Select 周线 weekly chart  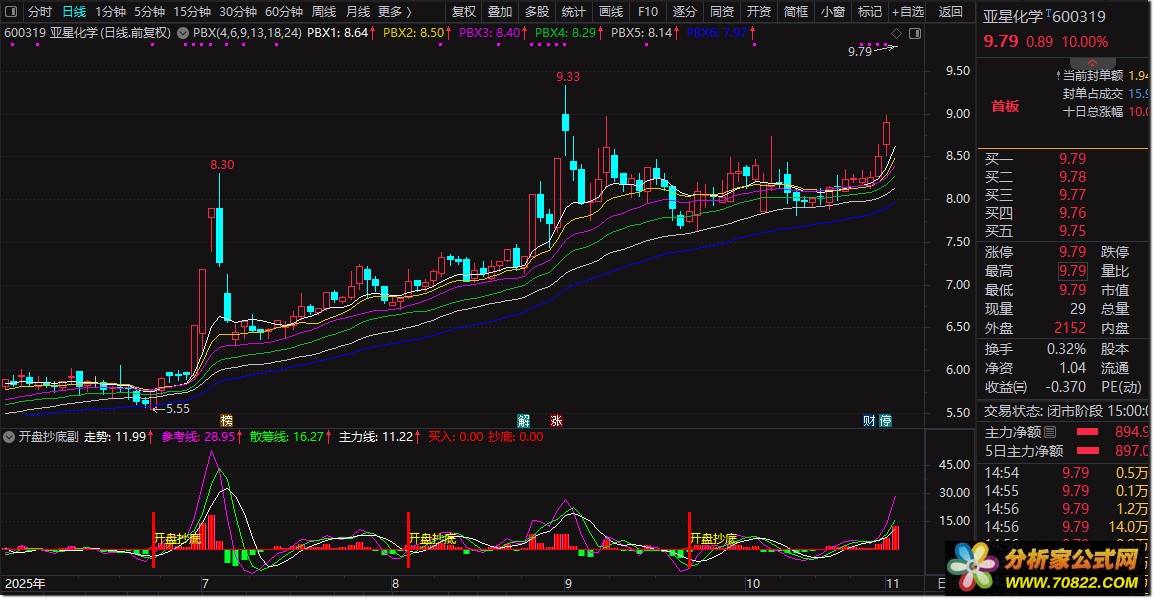323,12
